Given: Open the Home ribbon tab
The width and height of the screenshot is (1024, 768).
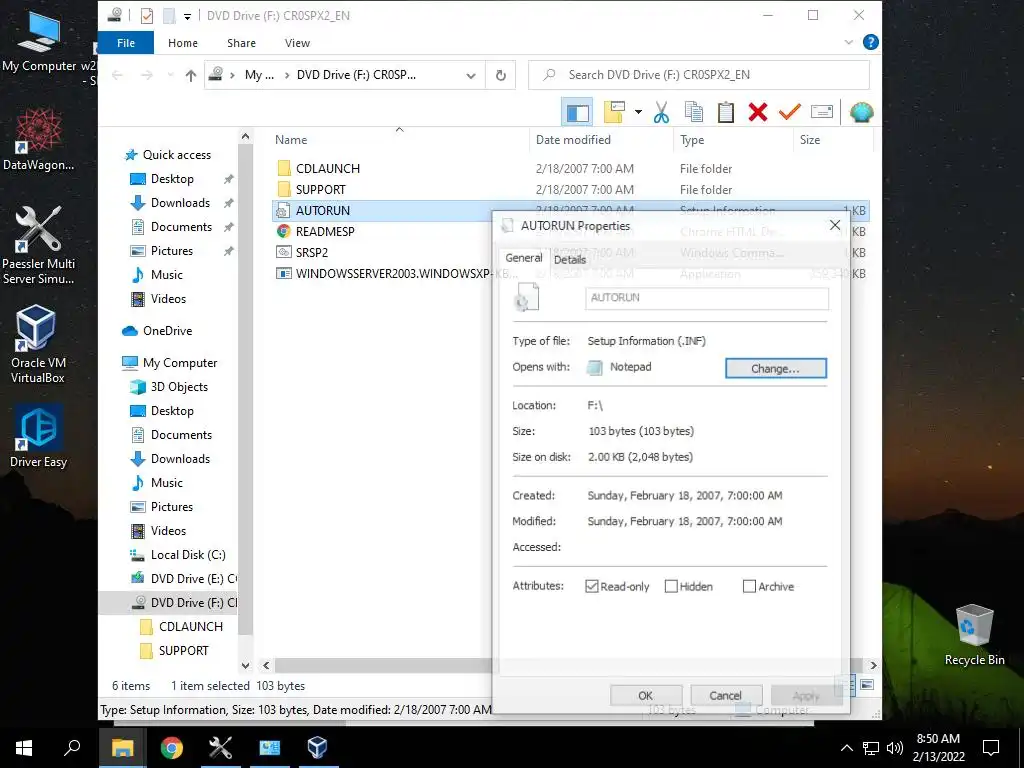Looking at the screenshot, I should pos(183,43).
